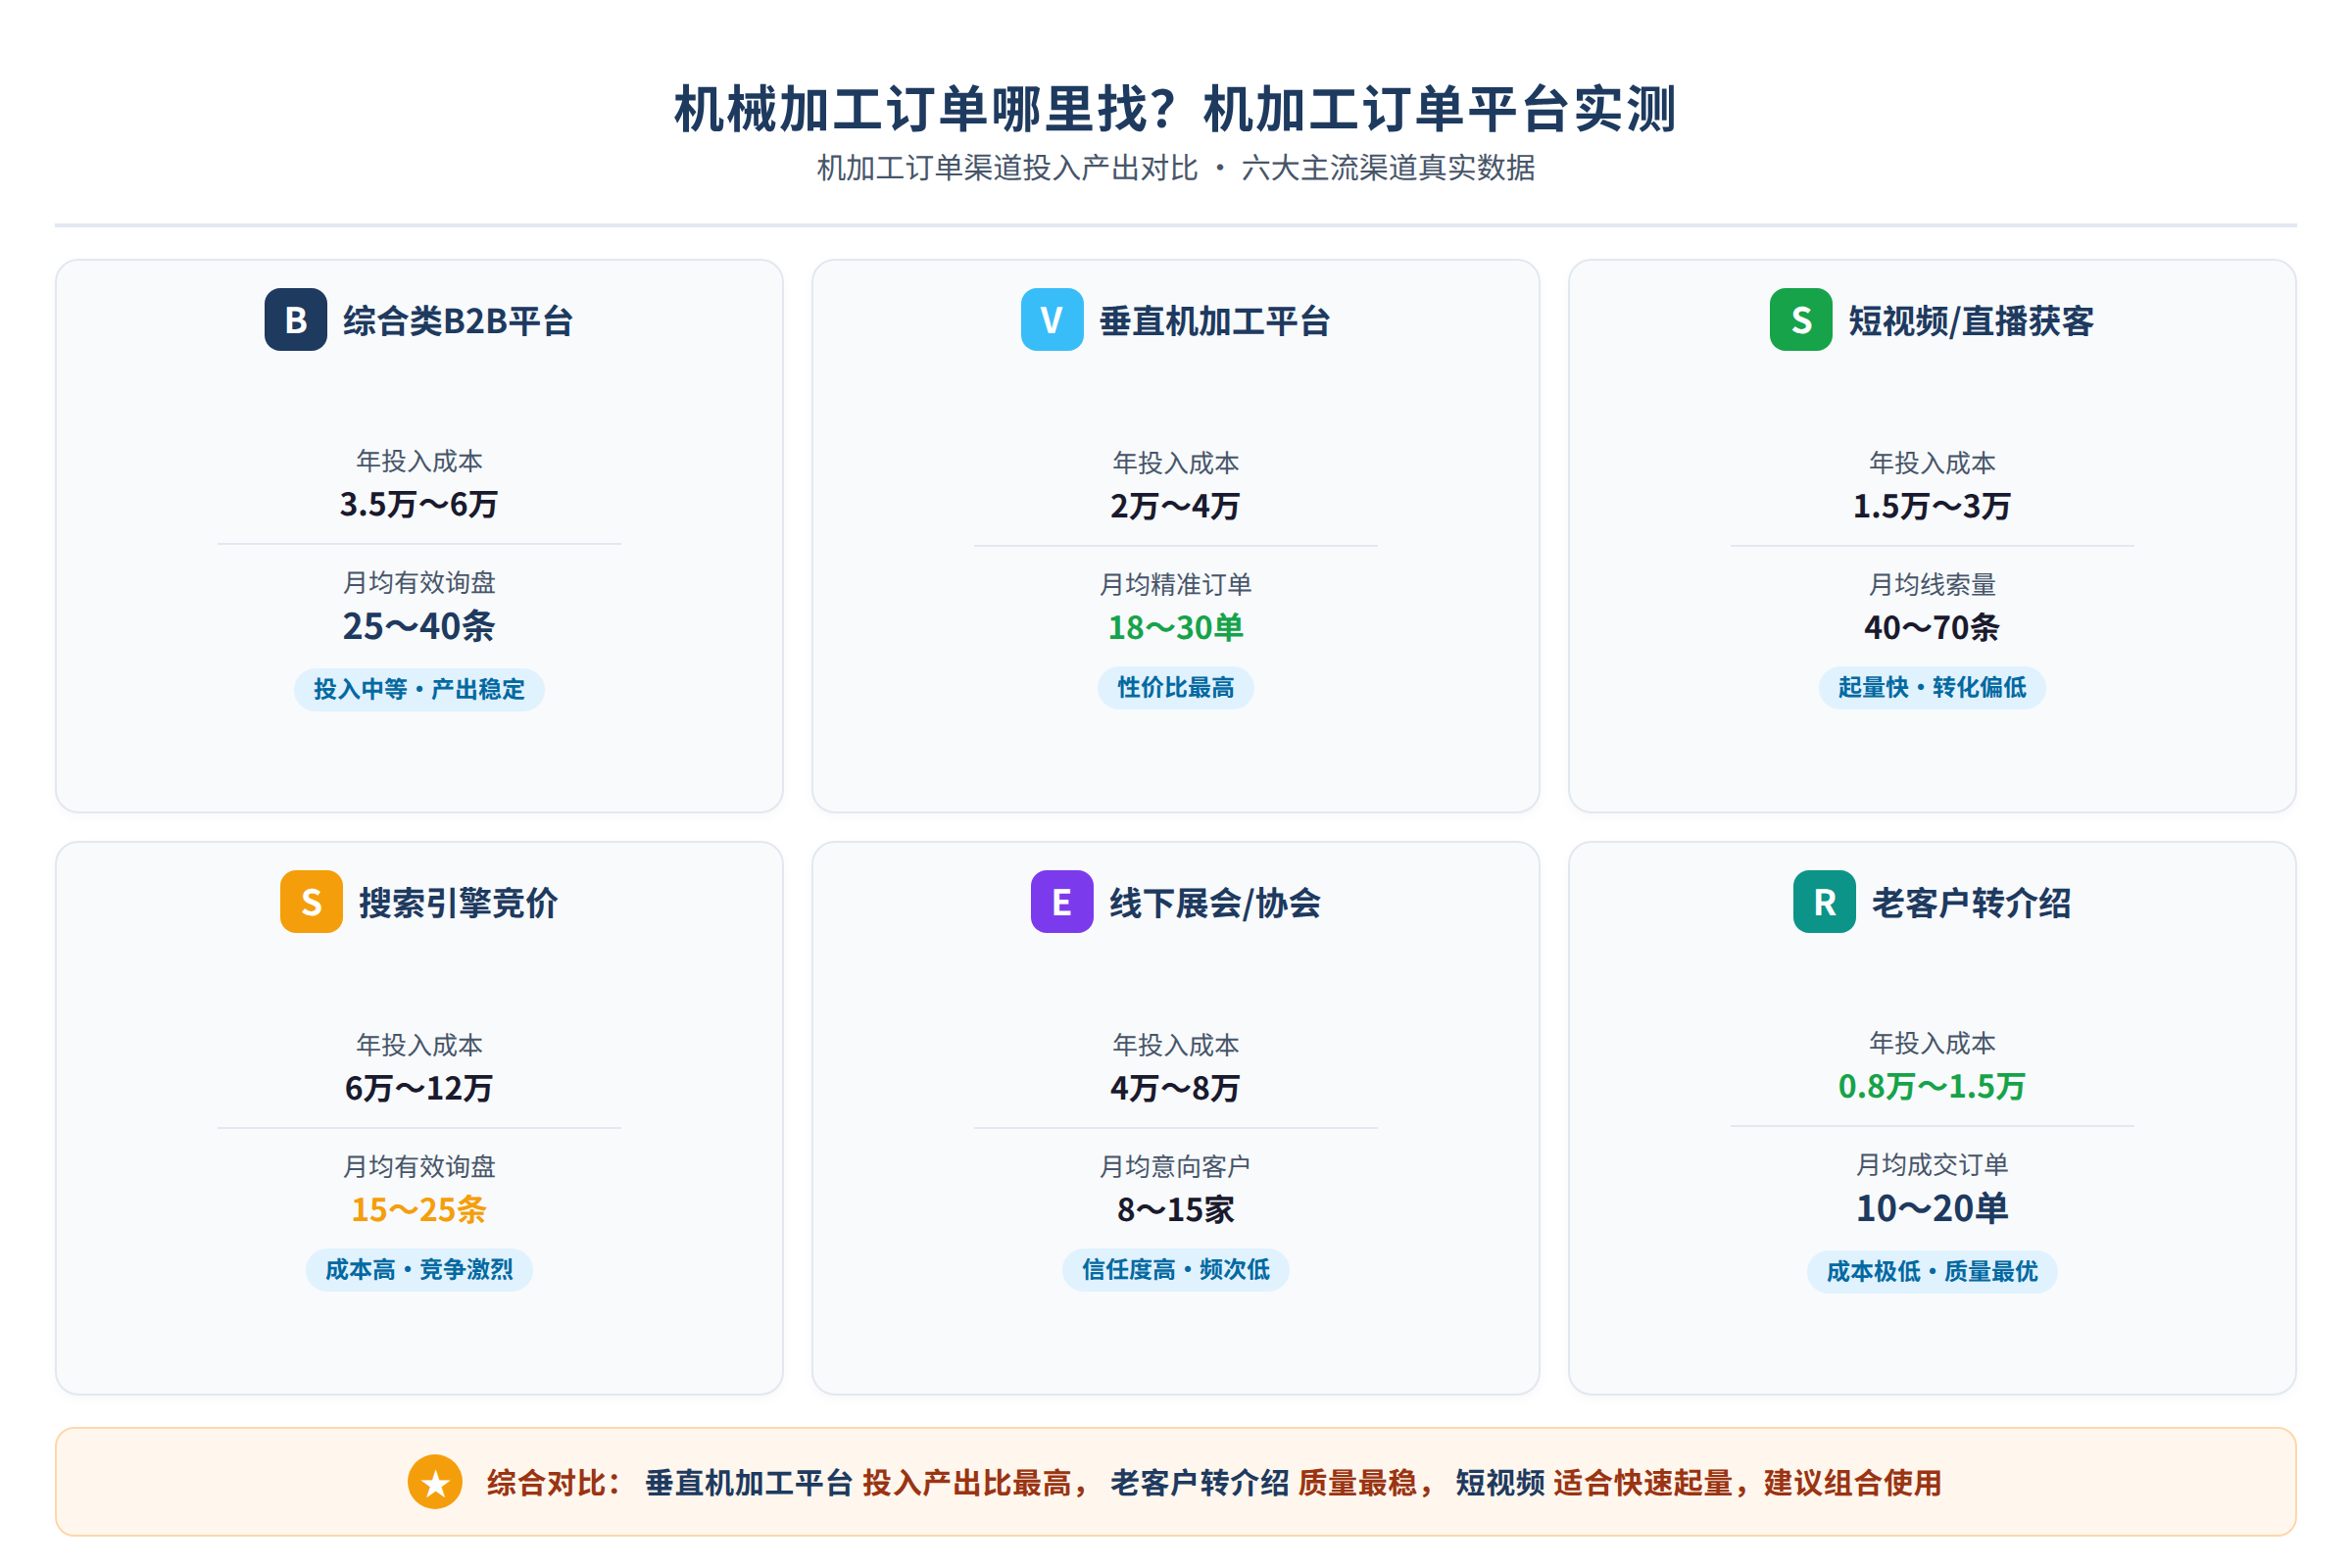Click the orange star icon in summary bar
This screenshot has width=2352, height=1568.
435,1482
